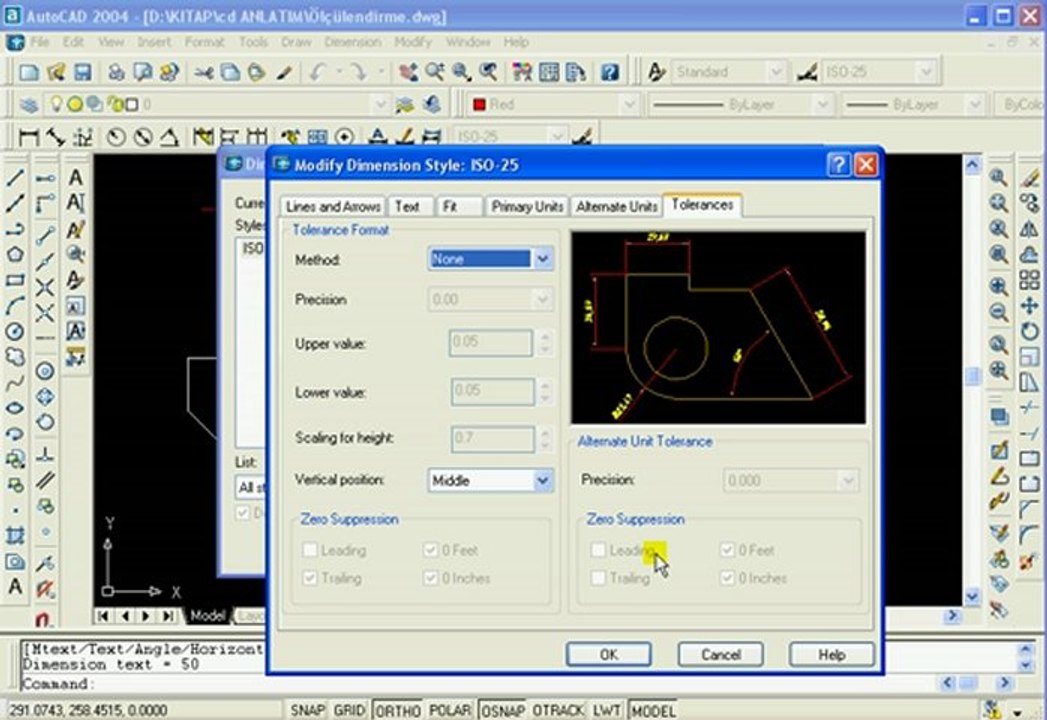The image size is (1047, 720).
Task: Open the tolerance Method dropdown
Action: 543,258
